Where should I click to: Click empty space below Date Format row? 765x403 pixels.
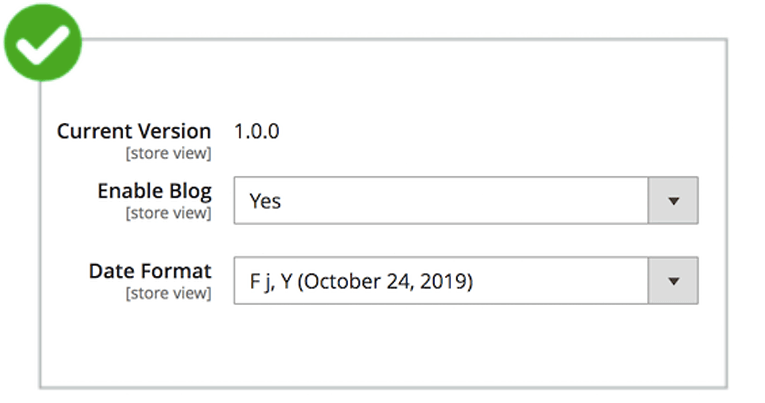380,345
